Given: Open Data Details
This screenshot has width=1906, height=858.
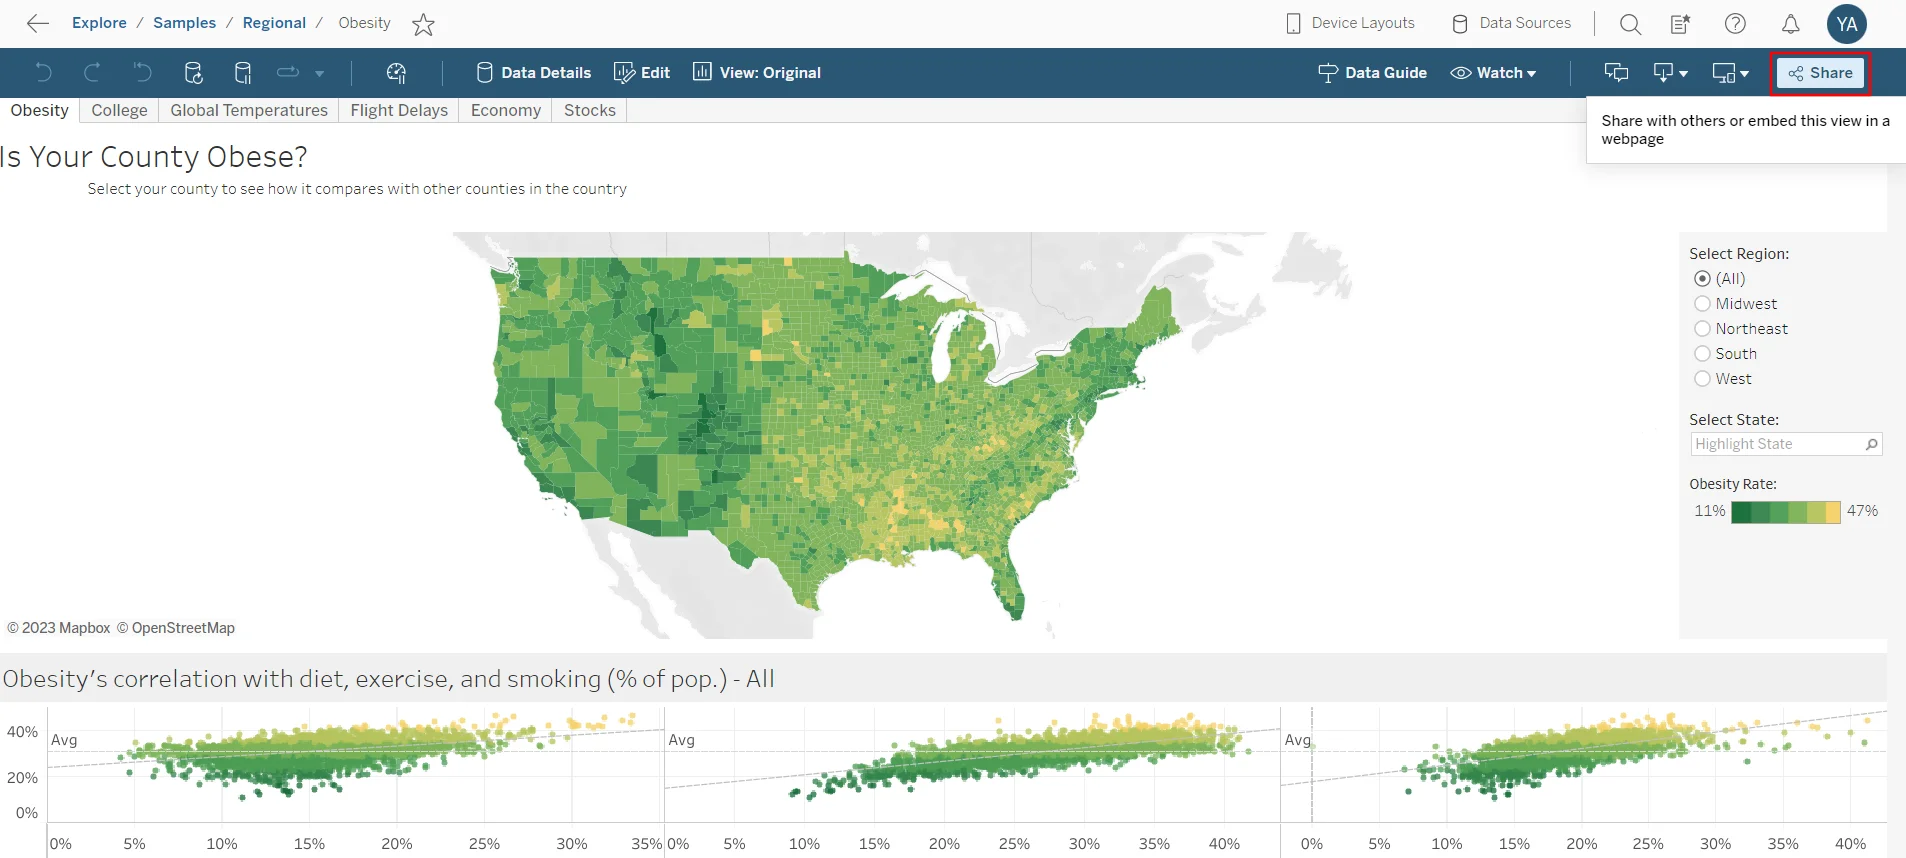Looking at the screenshot, I should (534, 72).
